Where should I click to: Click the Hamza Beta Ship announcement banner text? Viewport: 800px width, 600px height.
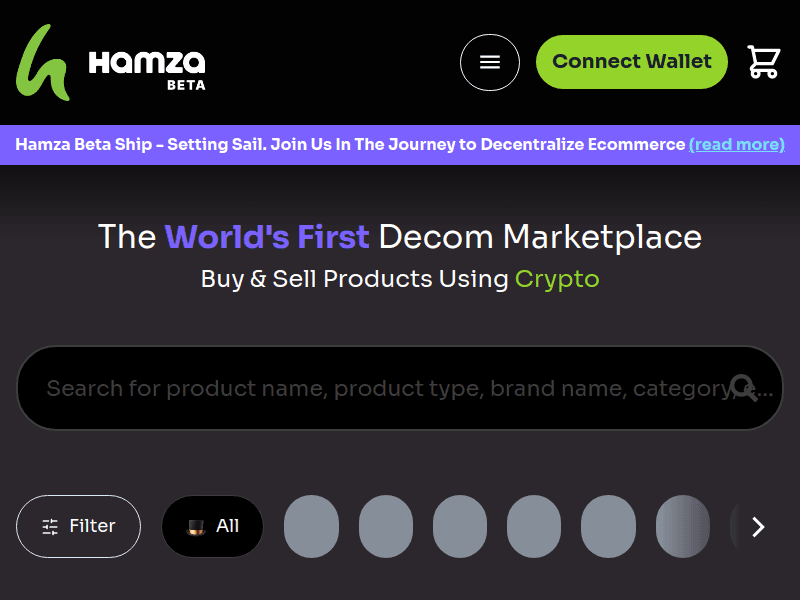click(350, 144)
